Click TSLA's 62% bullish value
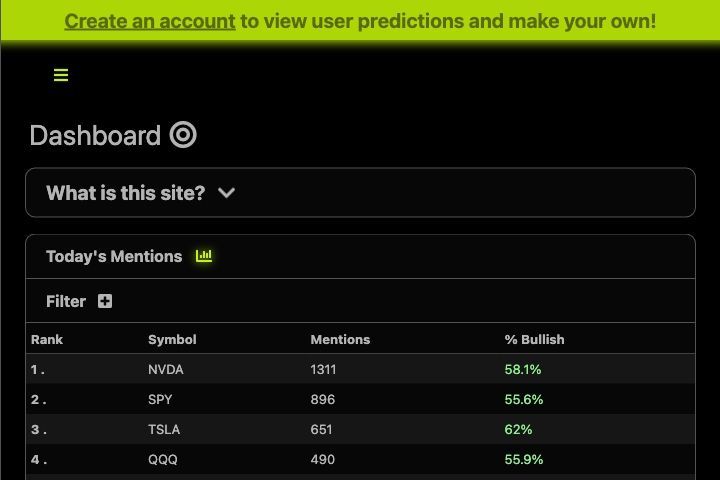720x480 pixels. (x=518, y=429)
